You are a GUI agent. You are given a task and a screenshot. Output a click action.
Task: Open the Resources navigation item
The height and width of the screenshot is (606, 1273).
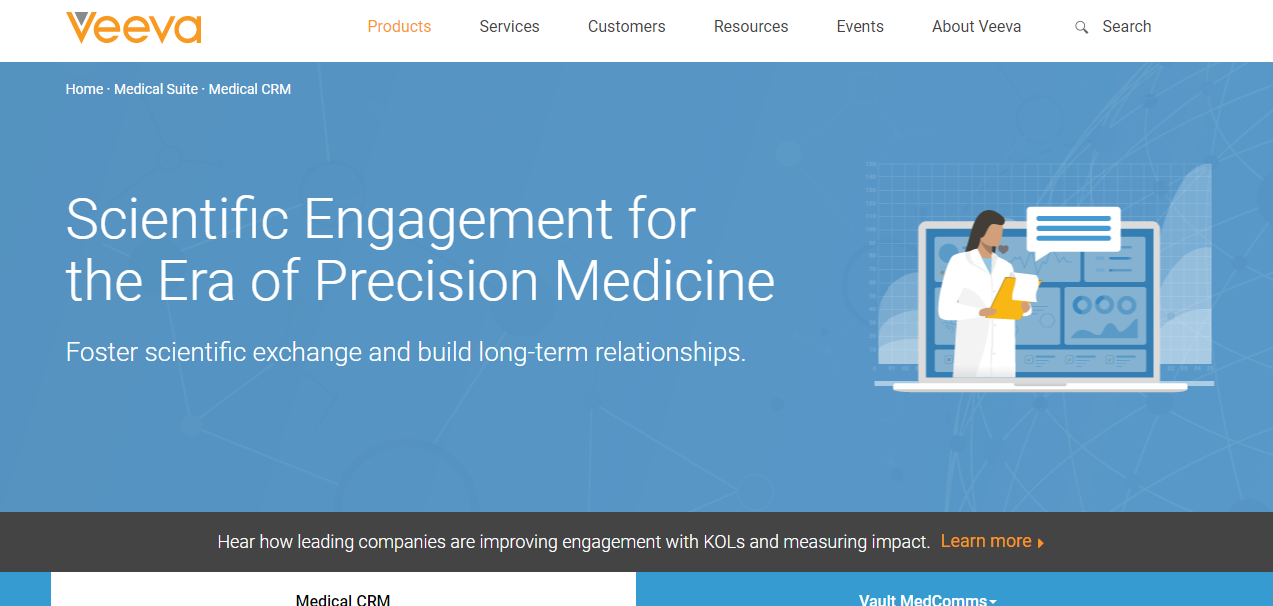pyautogui.click(x=751, y=27)
